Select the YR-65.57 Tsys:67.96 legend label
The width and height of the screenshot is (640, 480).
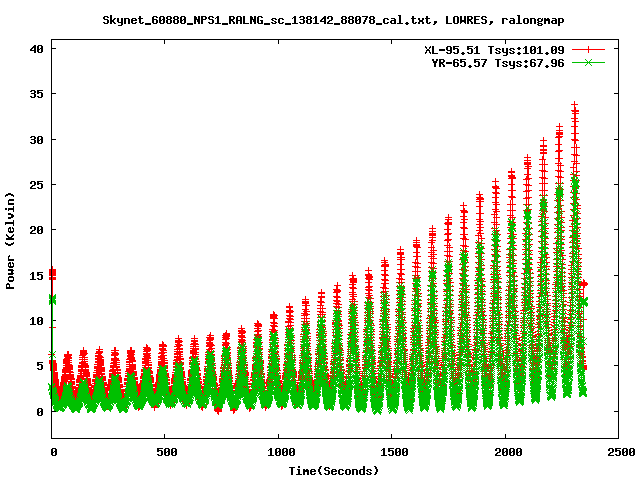498,63
